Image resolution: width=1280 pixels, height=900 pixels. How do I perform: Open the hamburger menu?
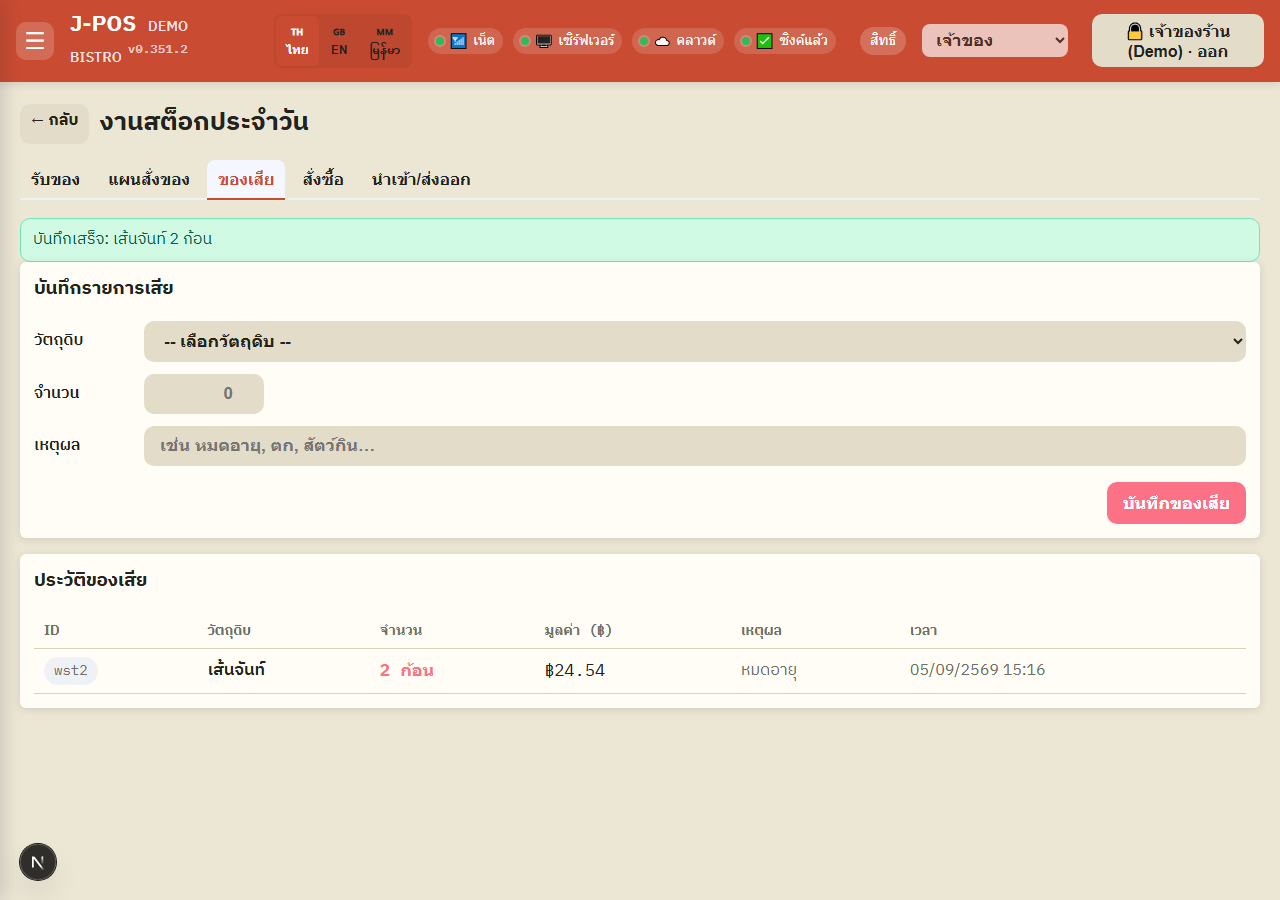(x=35, y=41)
